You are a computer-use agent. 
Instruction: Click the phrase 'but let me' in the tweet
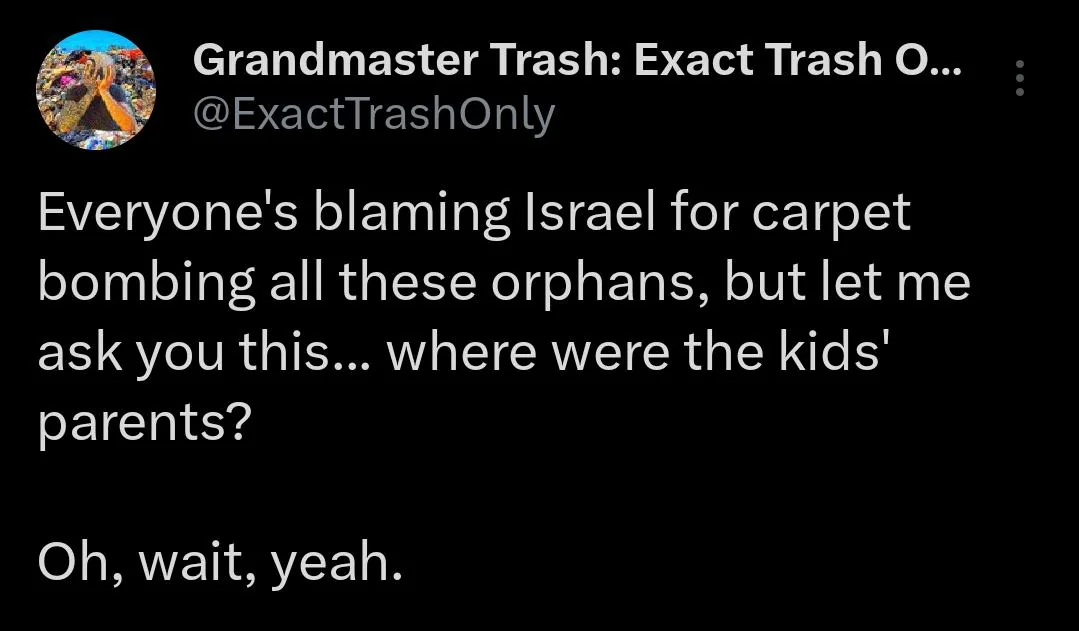click(847, 281)
